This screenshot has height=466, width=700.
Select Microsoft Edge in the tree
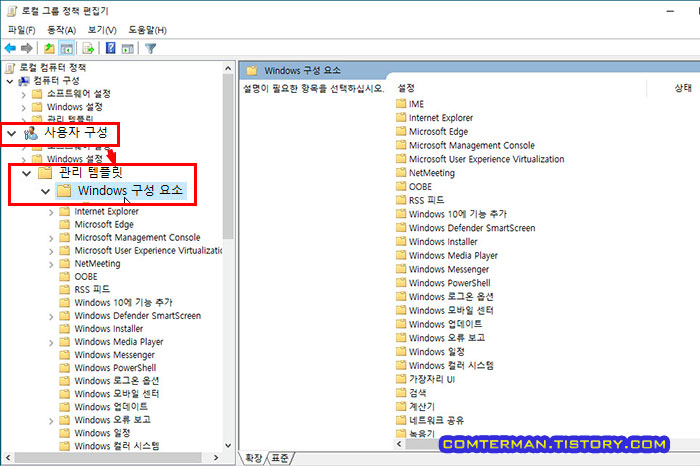coord(104,225)
